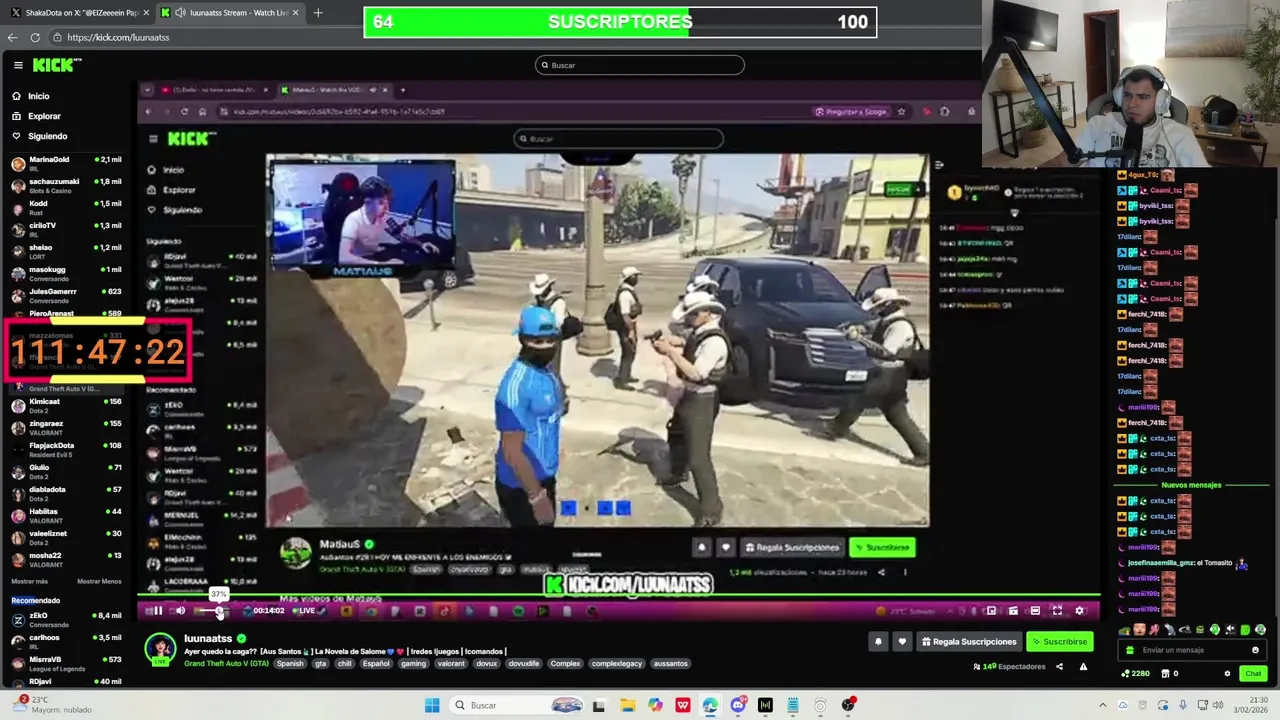Open the Kick sidebar hamburger menu
This screenshot has width=1280, height=720.
(18, 65)
